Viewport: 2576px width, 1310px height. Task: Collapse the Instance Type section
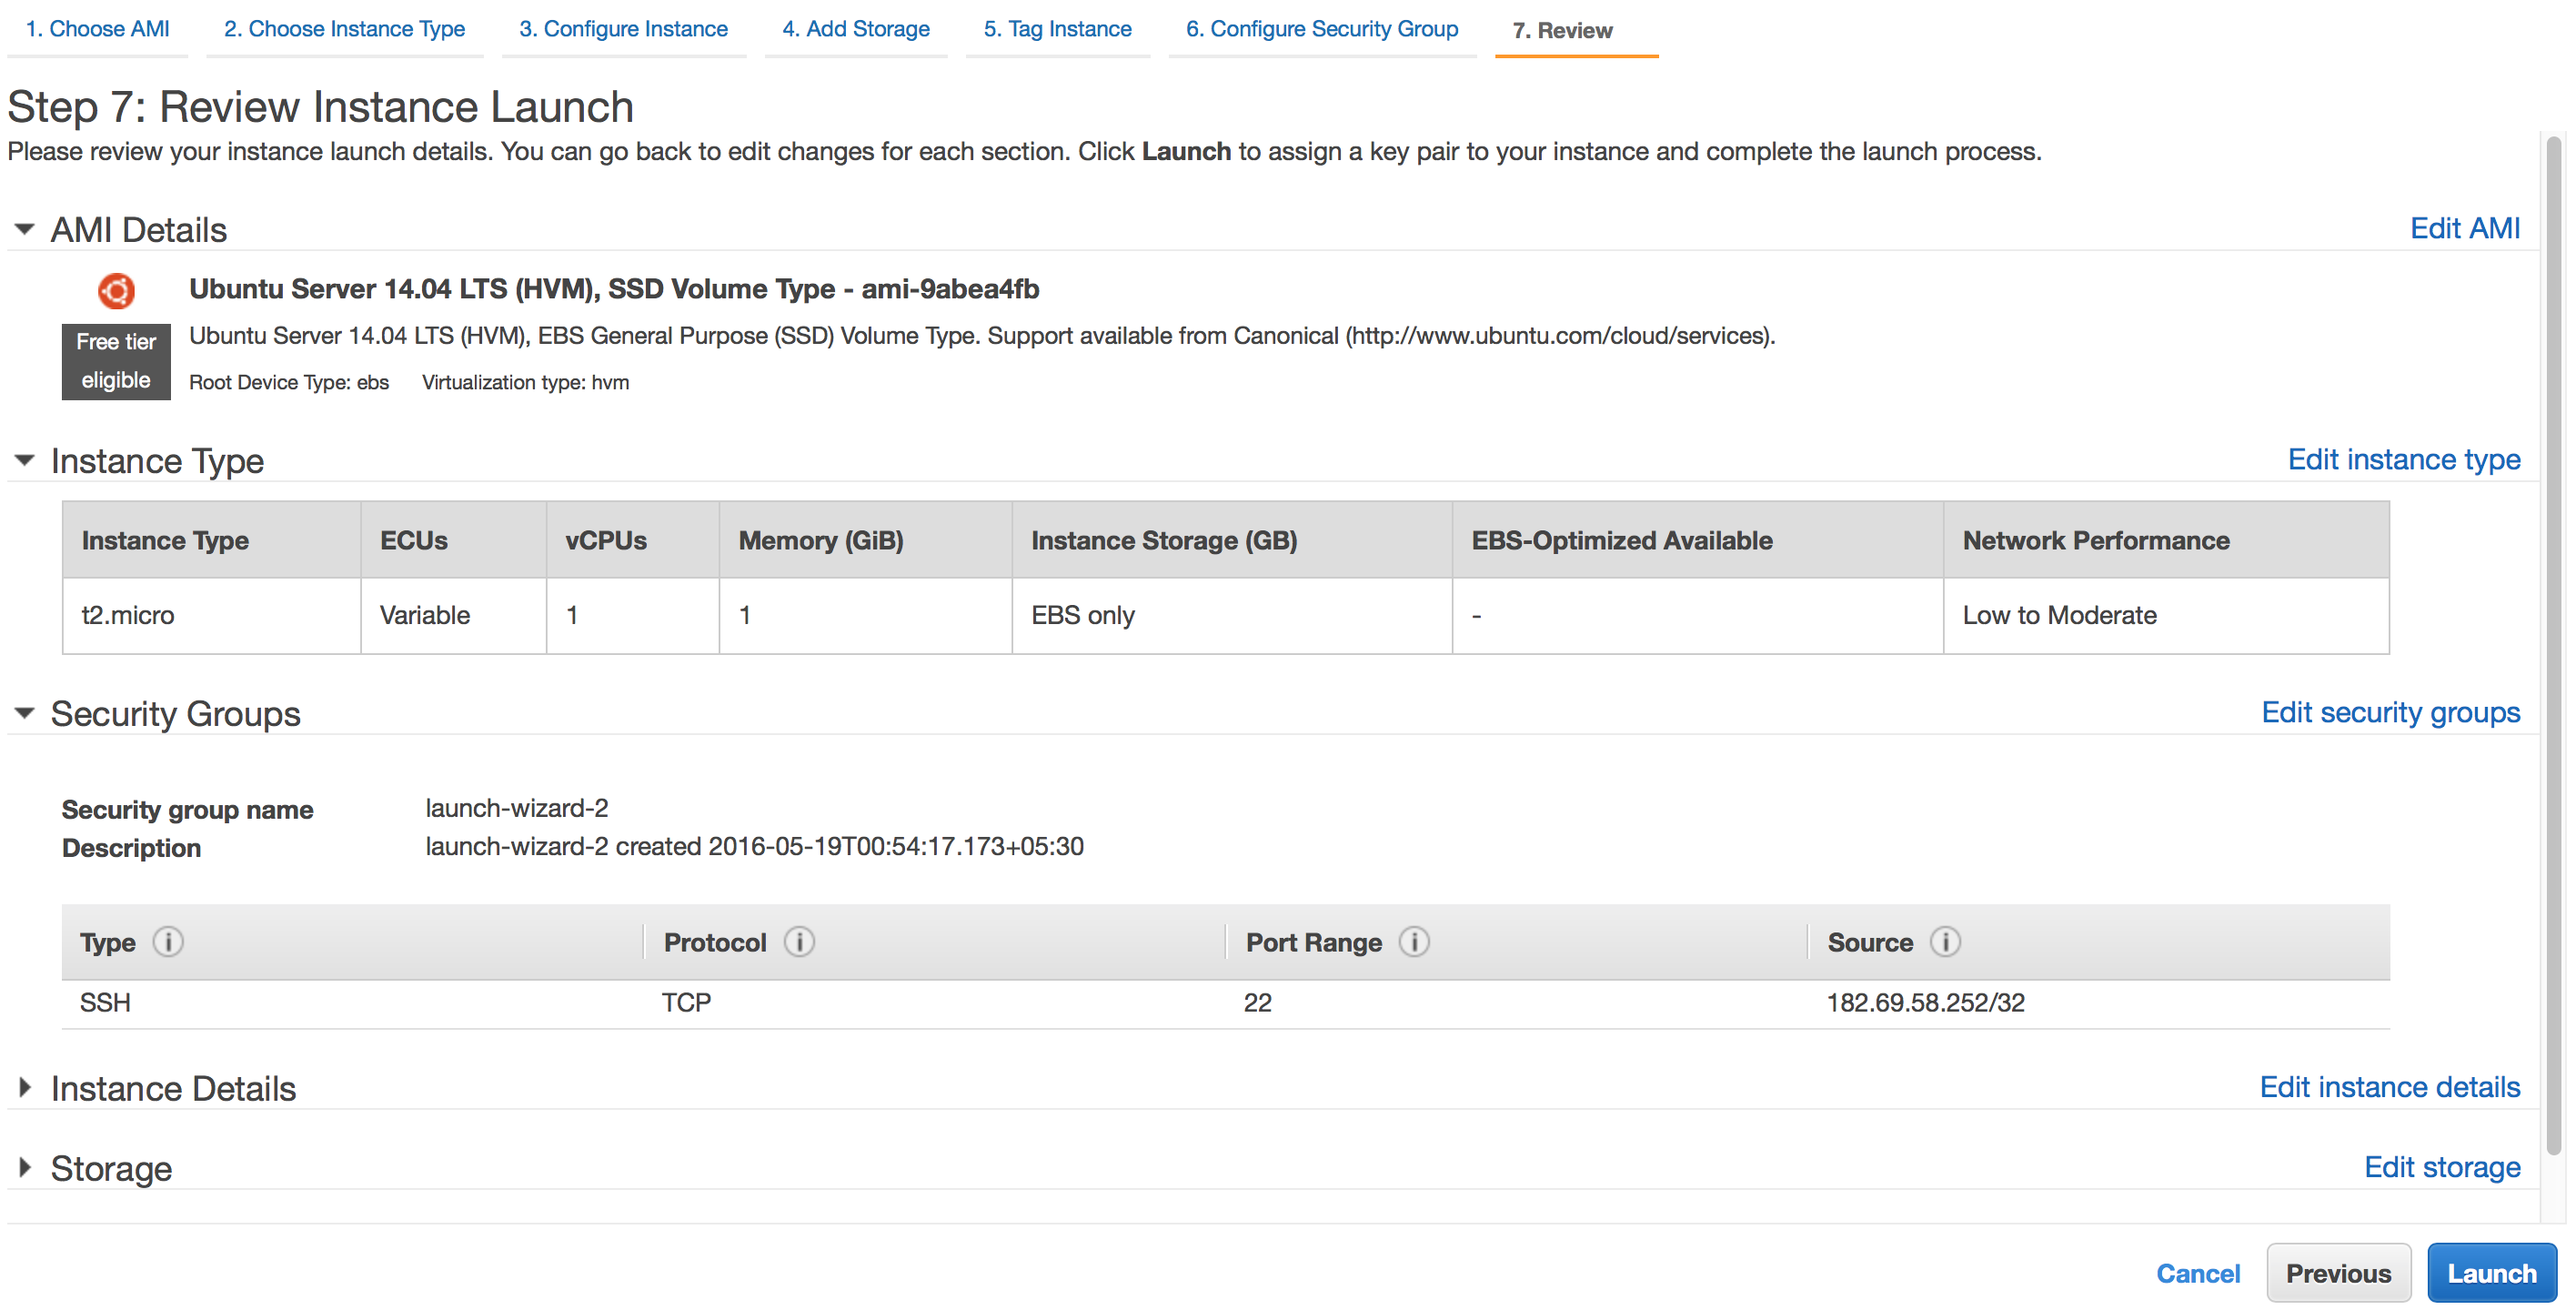click(25, 461)
